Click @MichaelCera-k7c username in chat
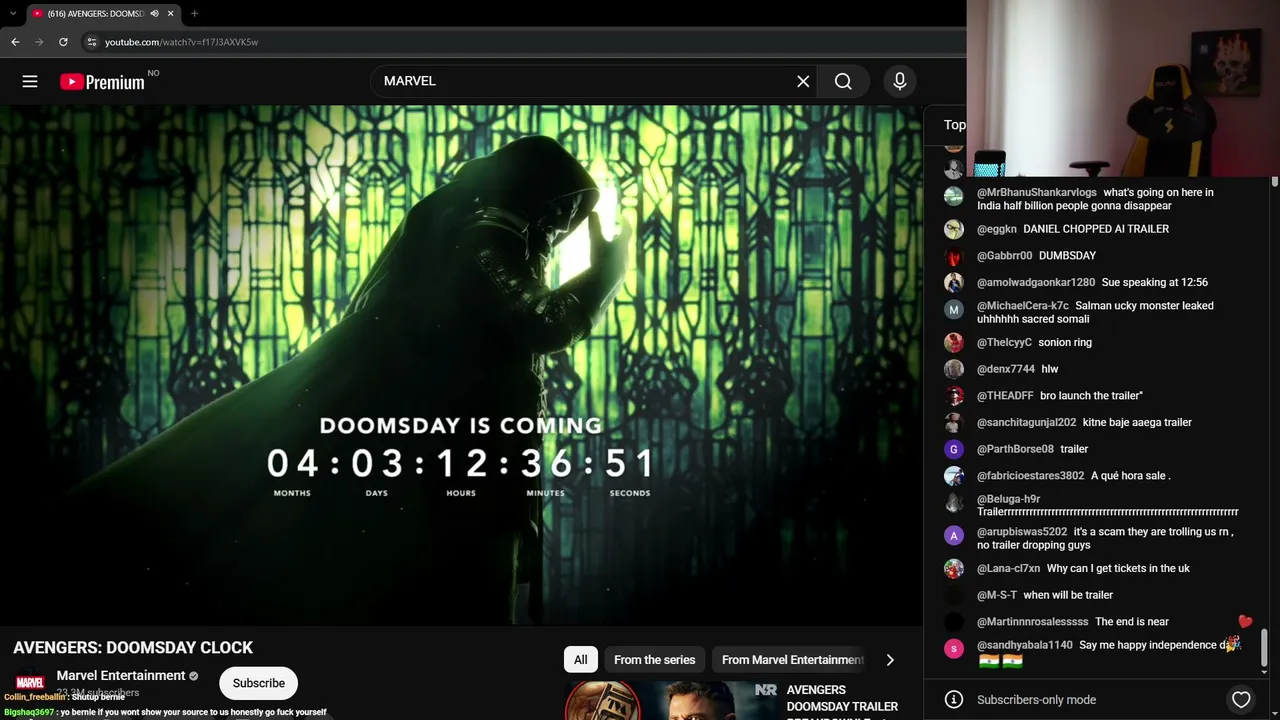 click(1023, 306)
